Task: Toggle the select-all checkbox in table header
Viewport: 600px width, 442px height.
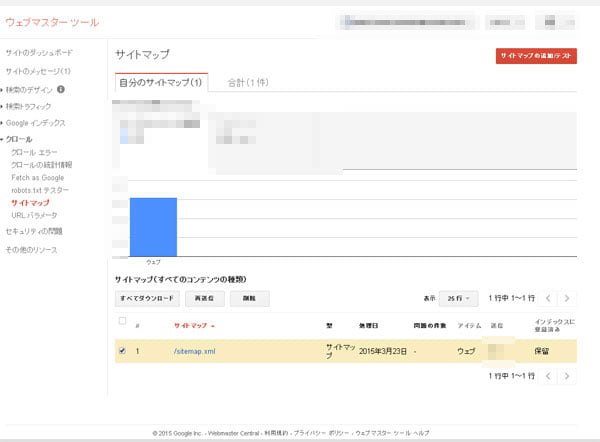Action: point(123,321)
